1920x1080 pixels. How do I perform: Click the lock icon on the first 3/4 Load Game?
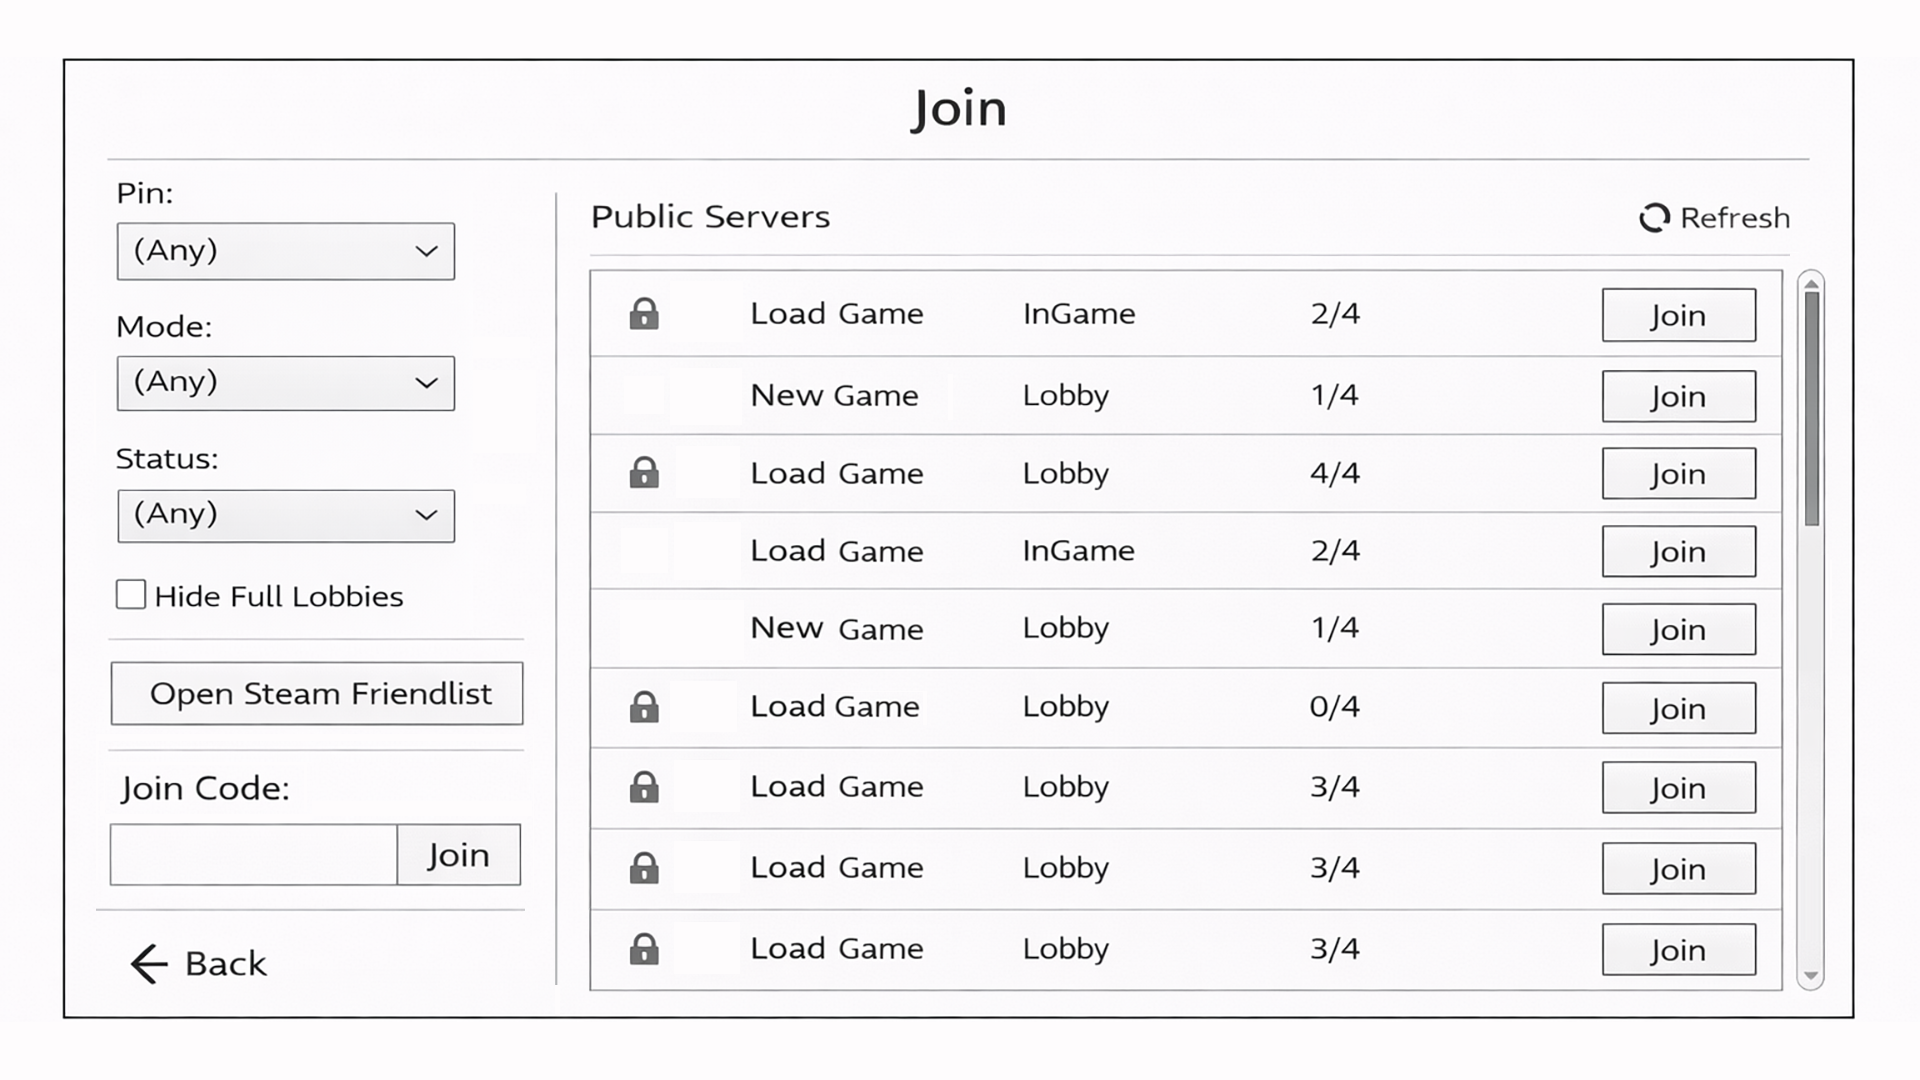point(644,787)
